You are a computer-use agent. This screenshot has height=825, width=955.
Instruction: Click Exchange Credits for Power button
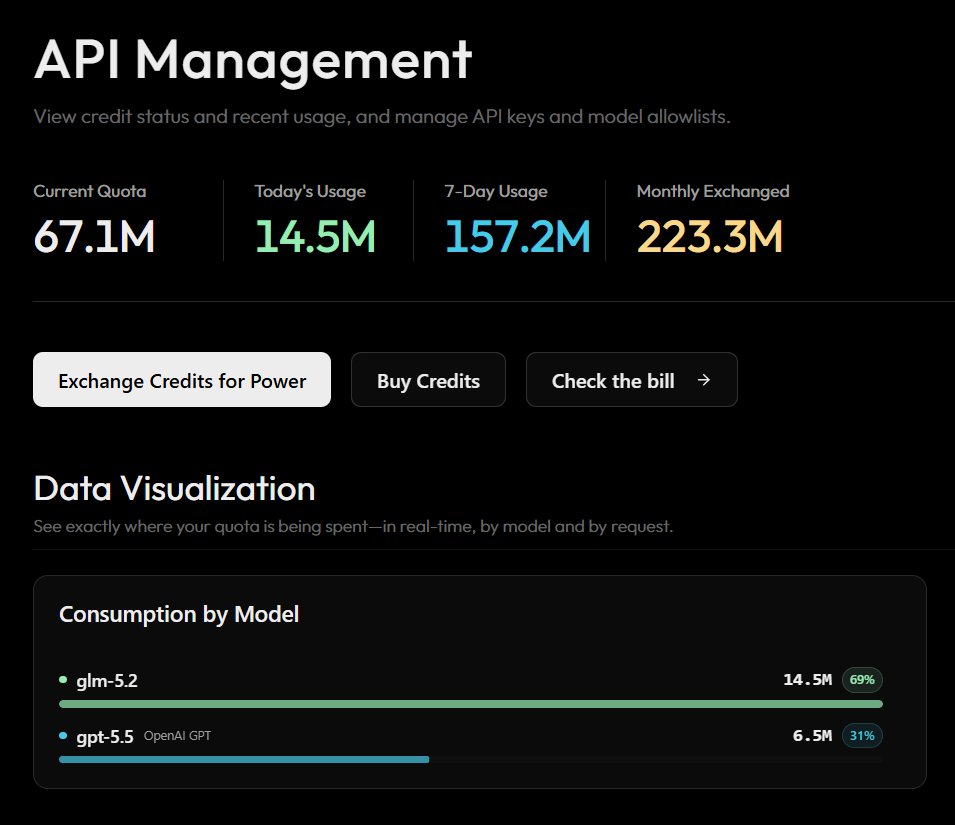[x=181, y=379]
